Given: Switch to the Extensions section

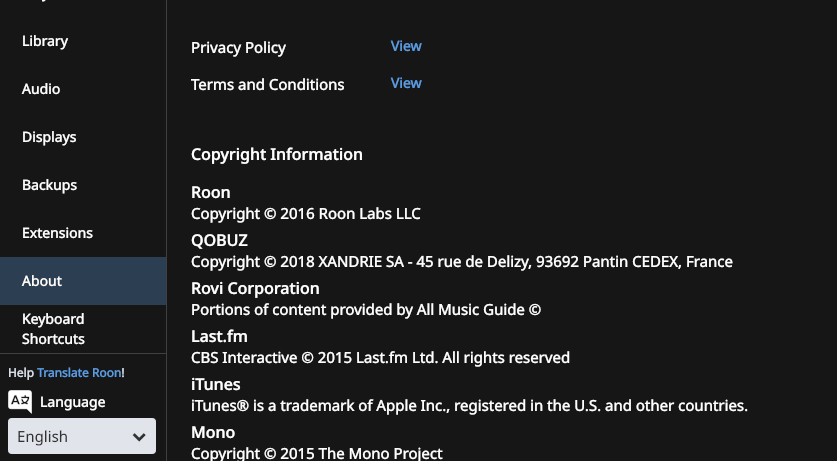Looking at the screenshot, I should 57,233.
